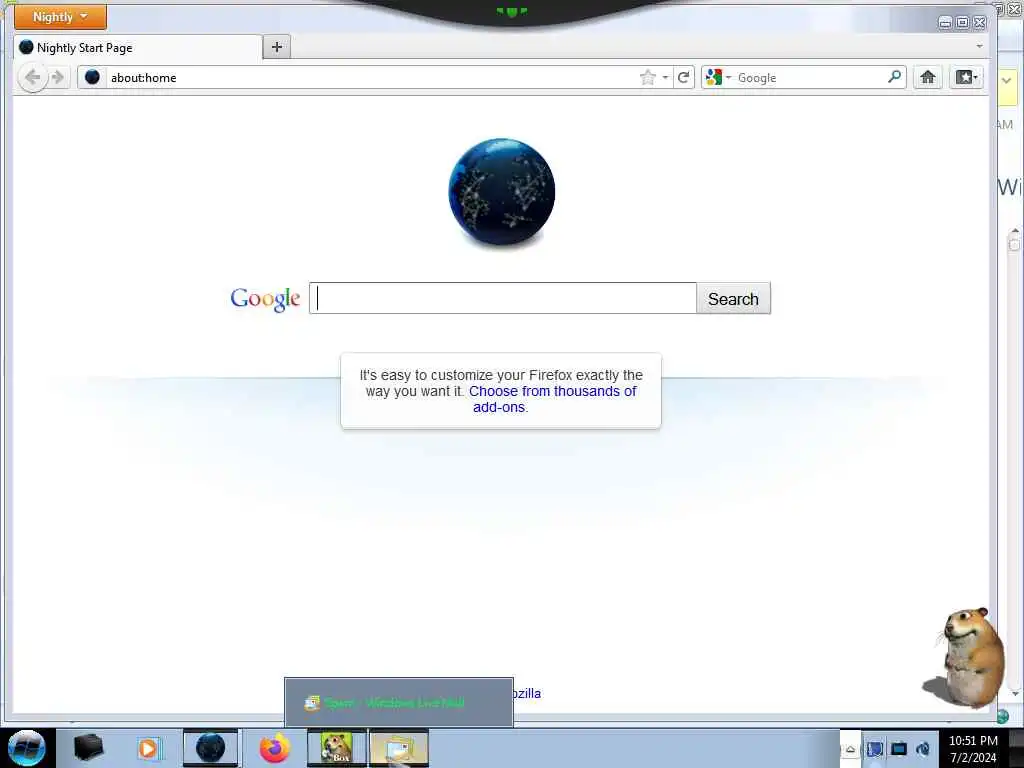Bookmark this page with the star icon

coord(647,78)
